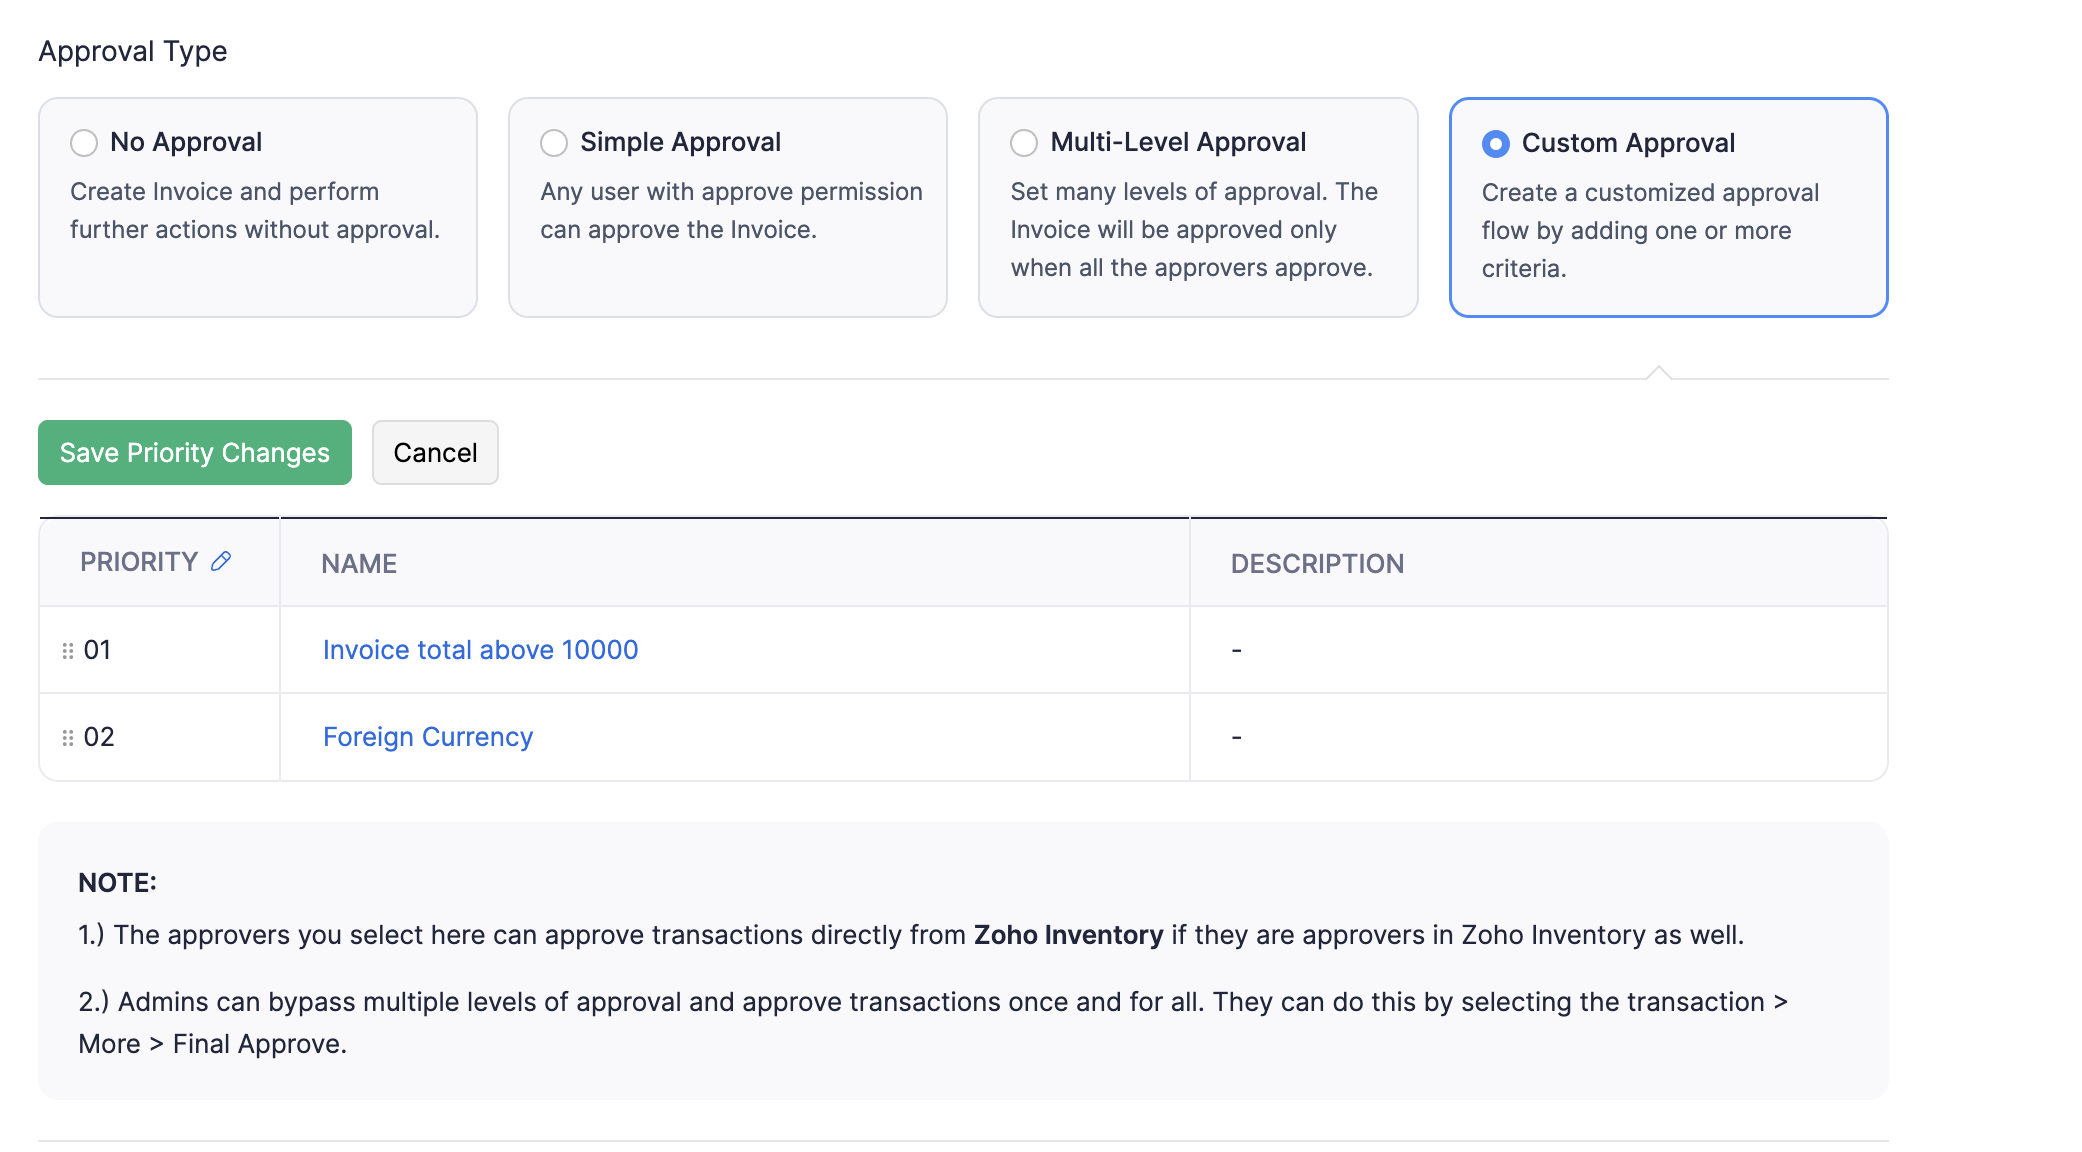
Task: Click the Cancel button
Action: pos(435,452)
